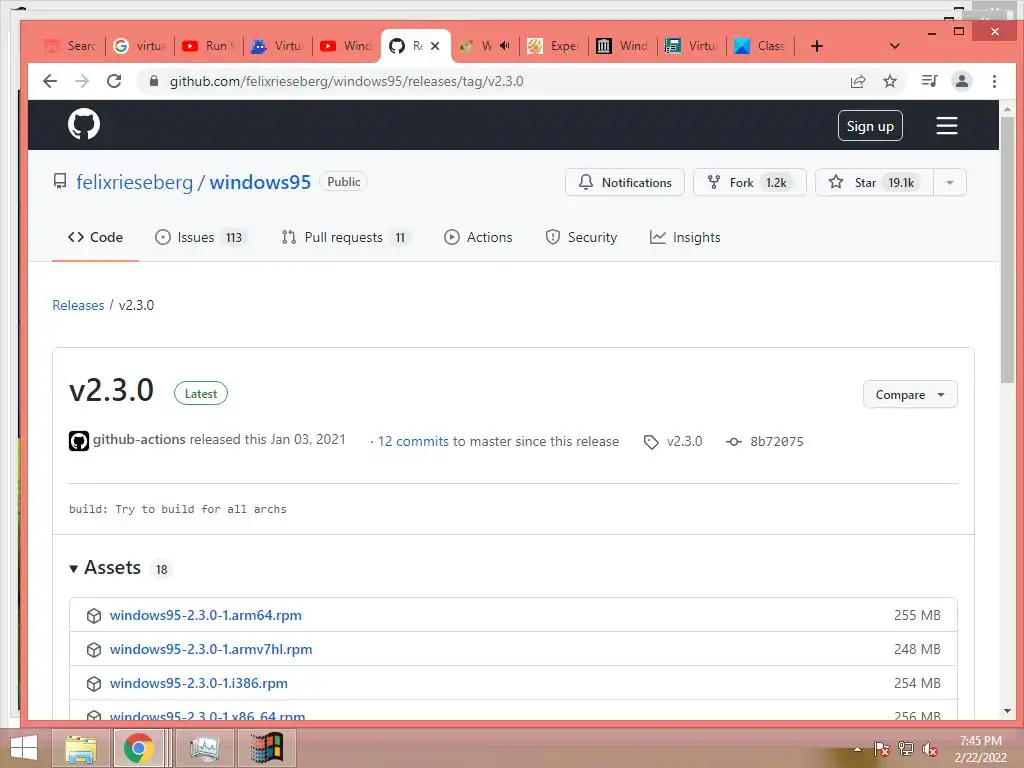
Task: Click the share page icon in address bar
Action: click(x=857, y=81)
